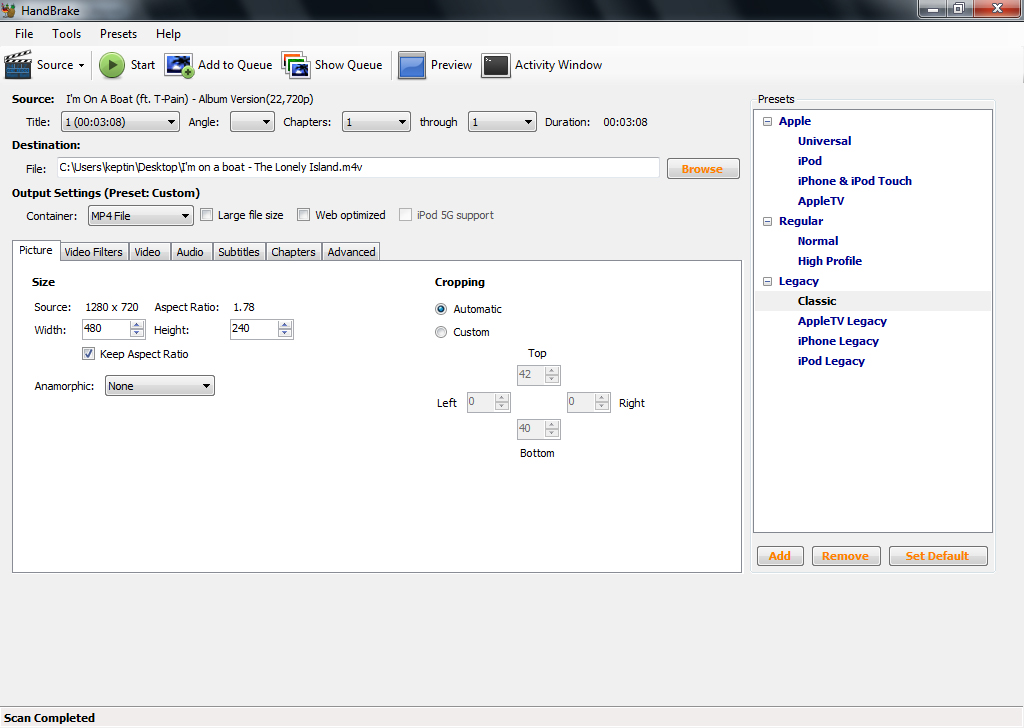Open the through chapter dropdown
The height and width of the screenshot is (728, 1024).
point(502,122)
